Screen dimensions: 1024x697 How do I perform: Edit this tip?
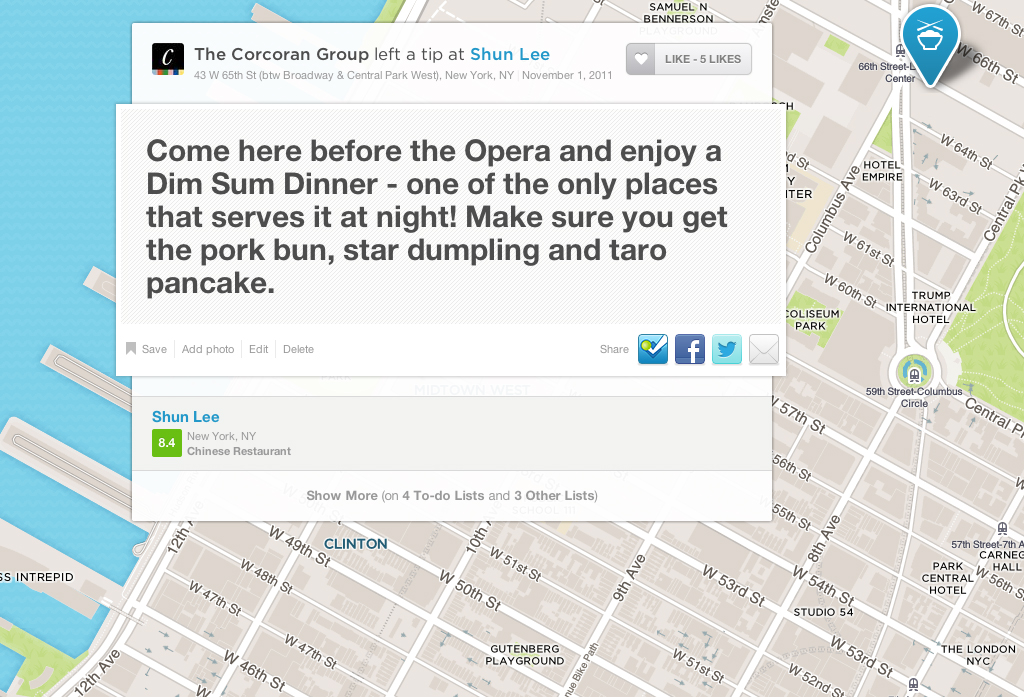tap(259, 349)
